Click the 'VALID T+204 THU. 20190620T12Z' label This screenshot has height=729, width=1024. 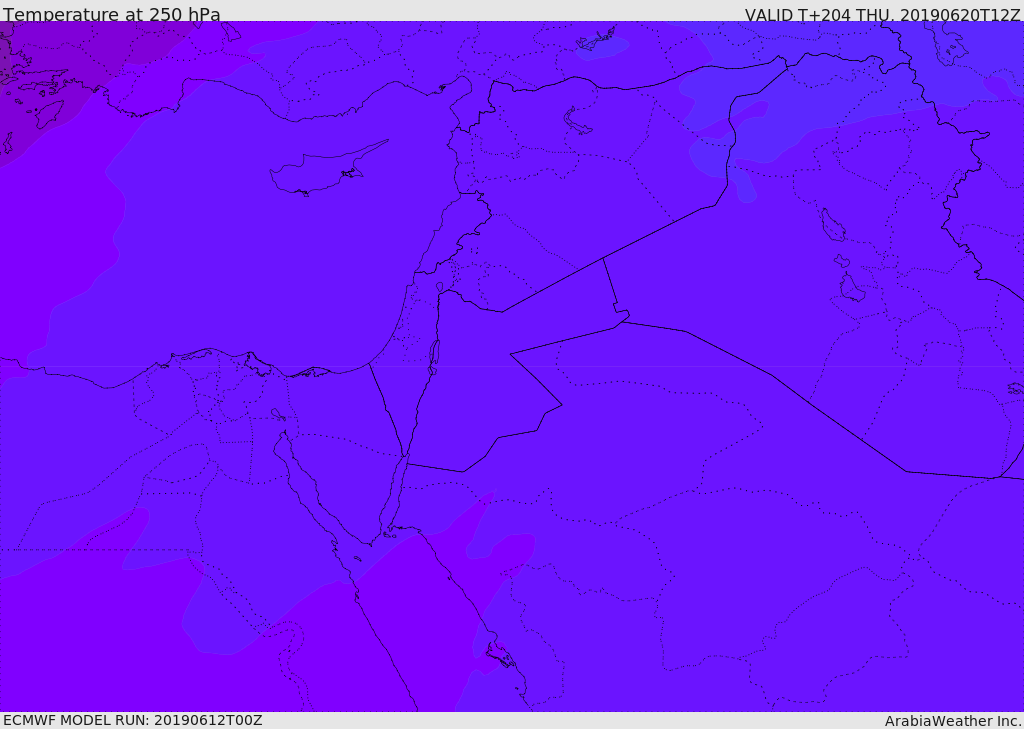(x=882, y=14)
